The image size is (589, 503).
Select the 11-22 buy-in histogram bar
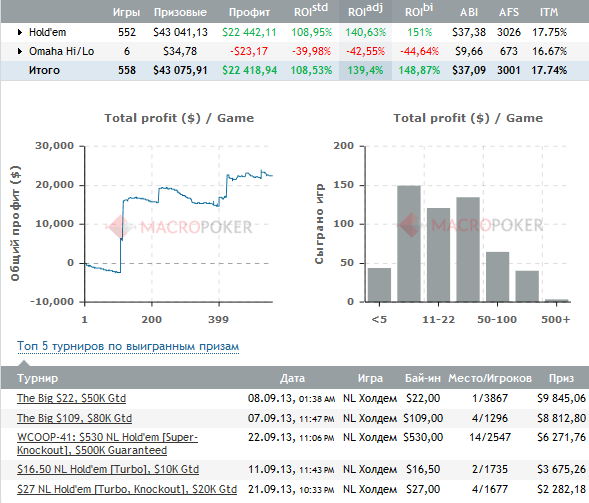tap(438, 255)
